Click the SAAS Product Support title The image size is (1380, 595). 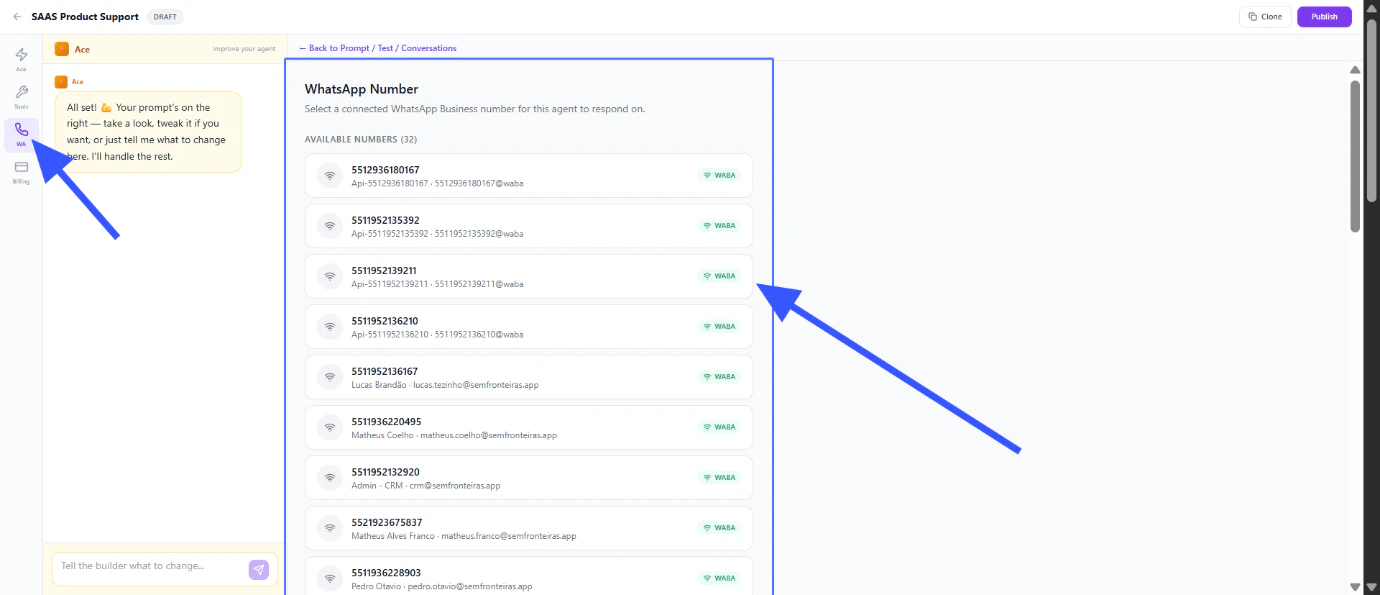pyautogui.click(x=85, y=17)
